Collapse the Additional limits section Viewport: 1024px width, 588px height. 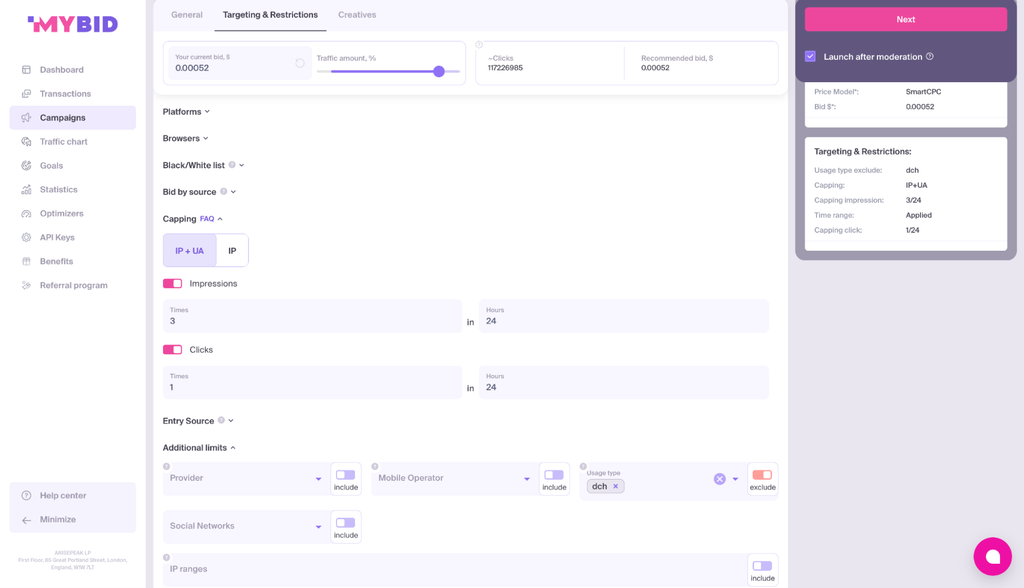point(199,448)
